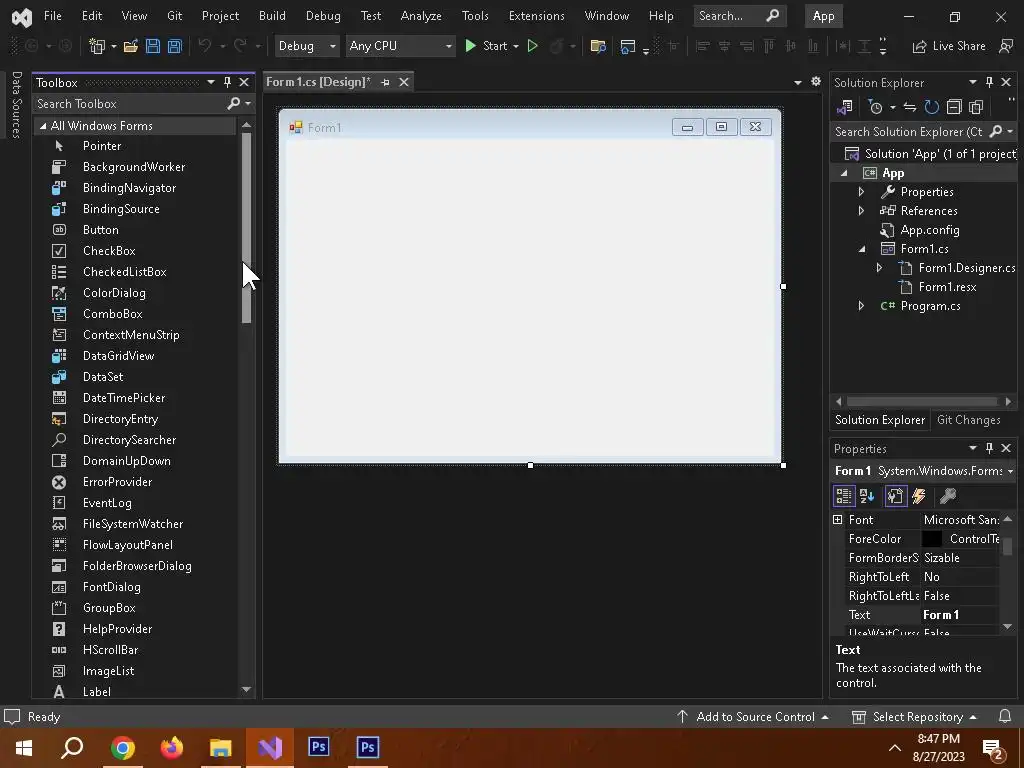Switch to the Git Changes tab
This screenshot has height=768, width=1024.
tap(968, 420)
